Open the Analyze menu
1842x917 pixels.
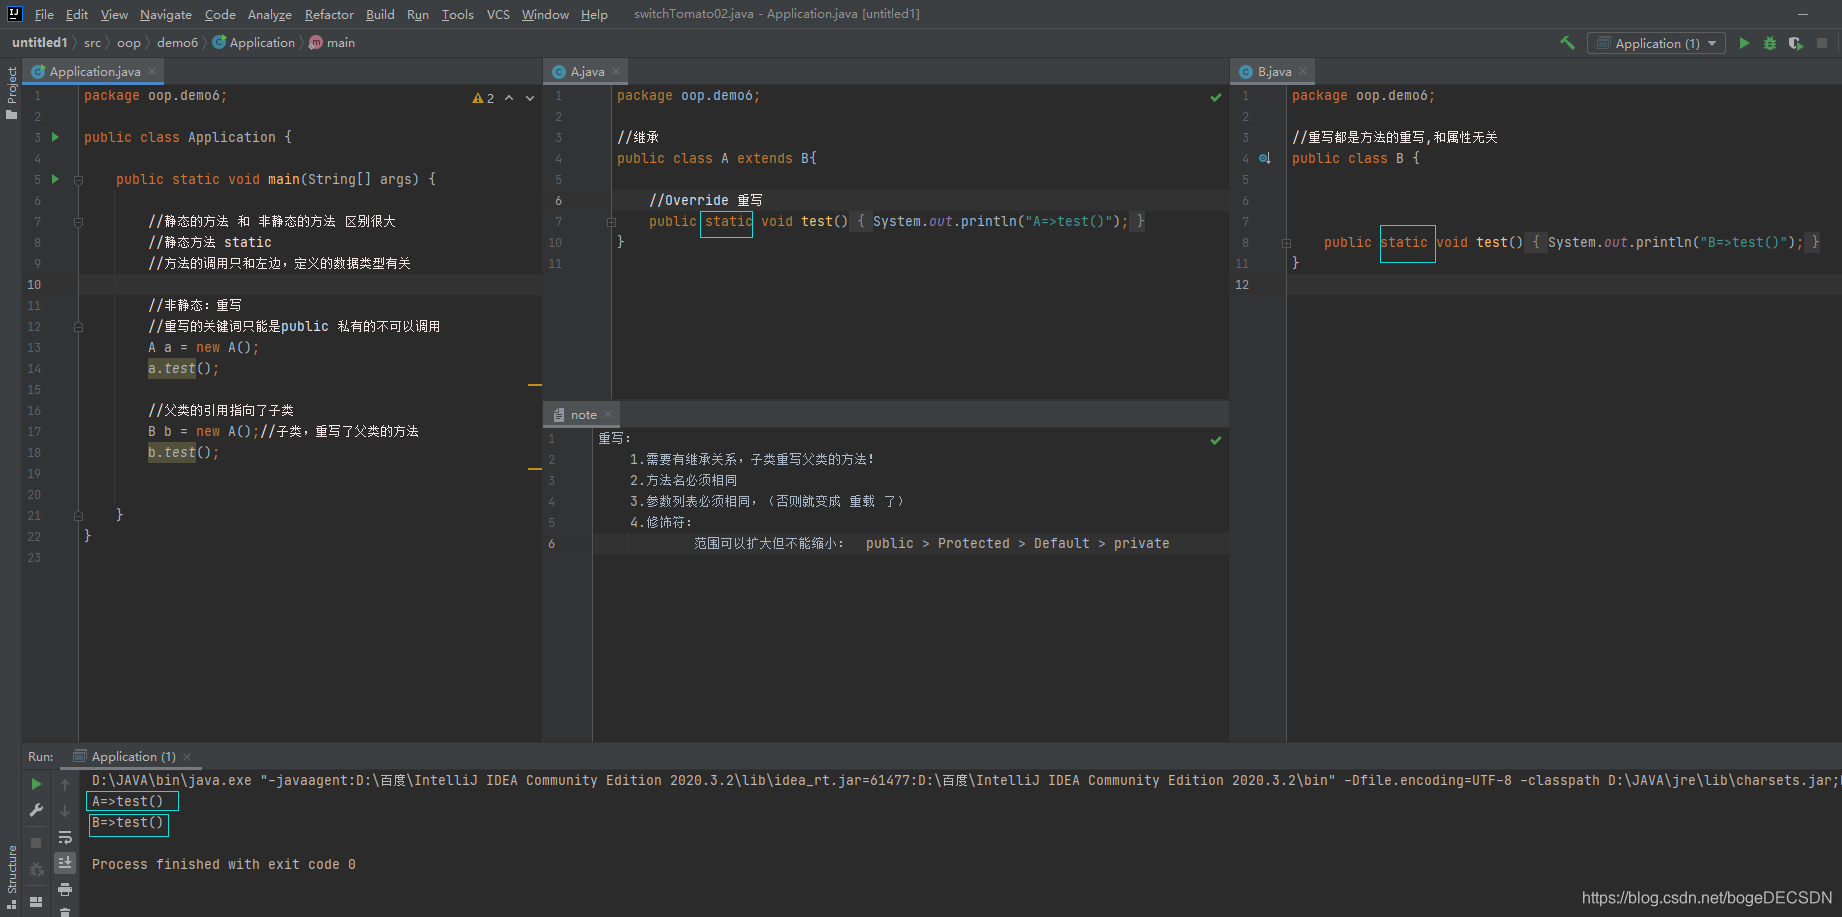[x=270, y=14]
